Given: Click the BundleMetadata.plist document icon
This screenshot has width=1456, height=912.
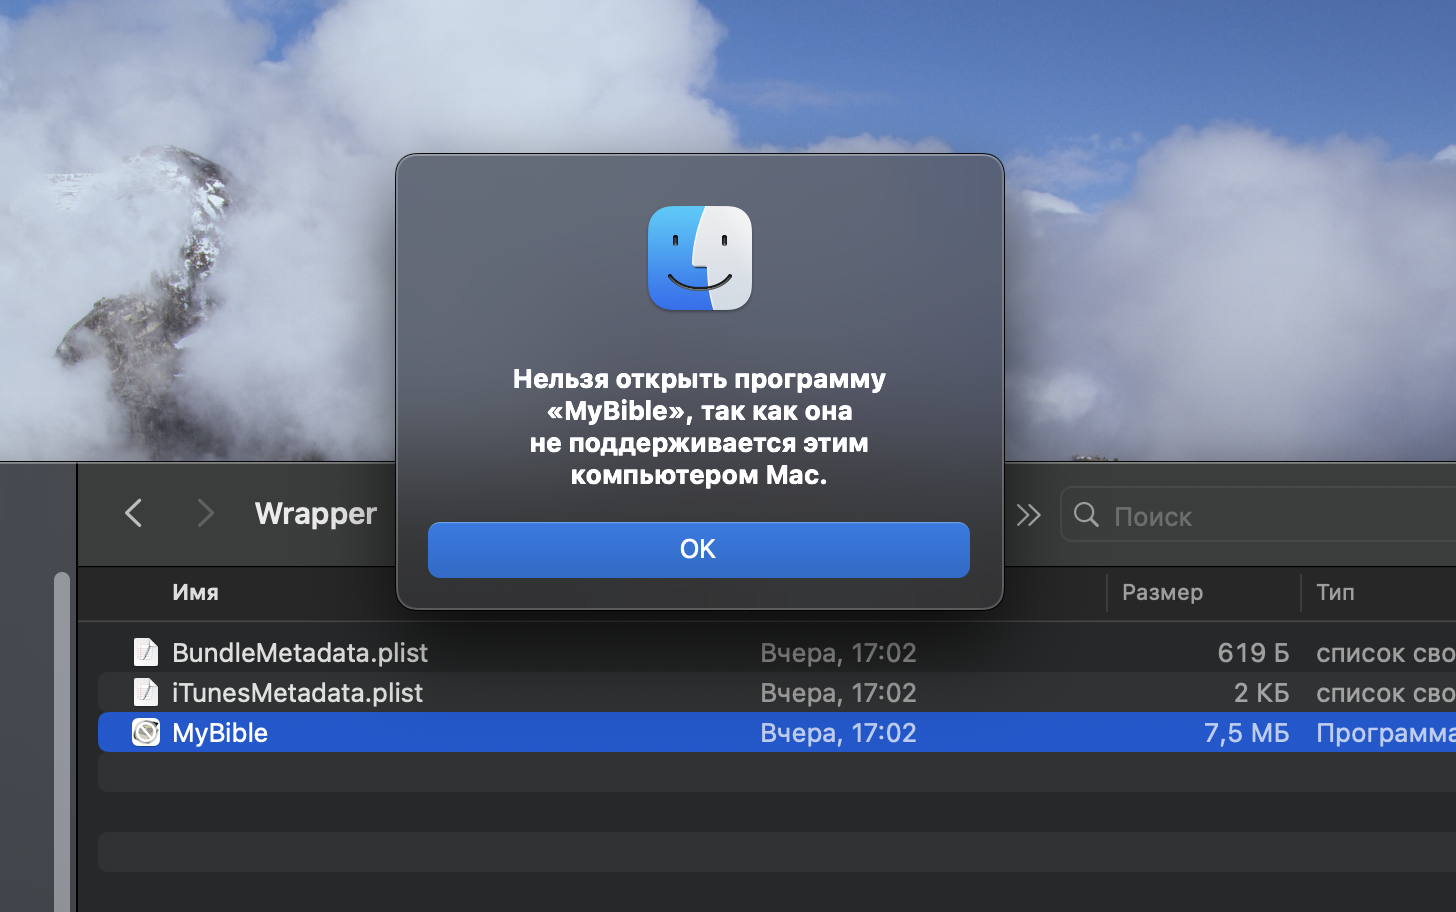Looking at the screenshot, I should [146, 652].
